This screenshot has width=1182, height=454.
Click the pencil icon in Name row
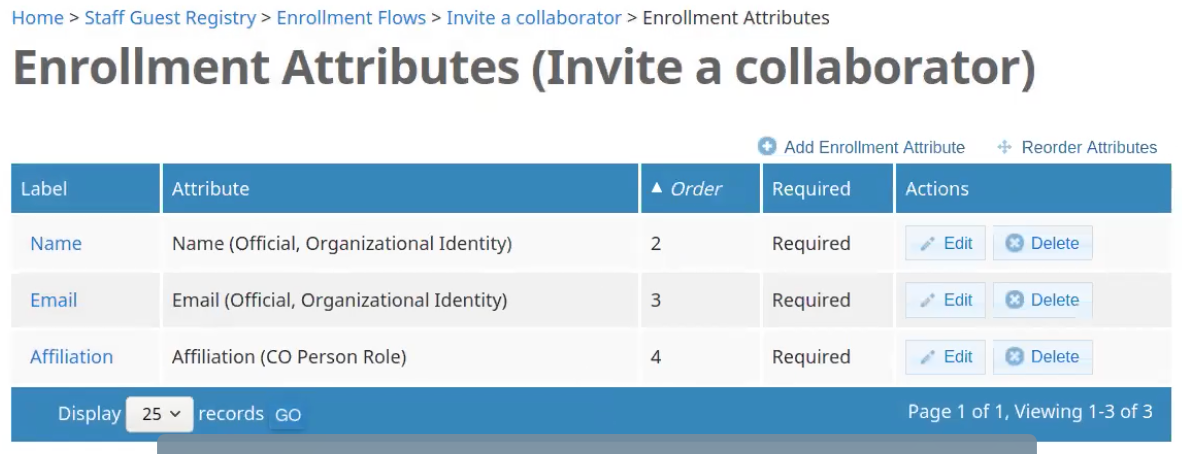928,244
